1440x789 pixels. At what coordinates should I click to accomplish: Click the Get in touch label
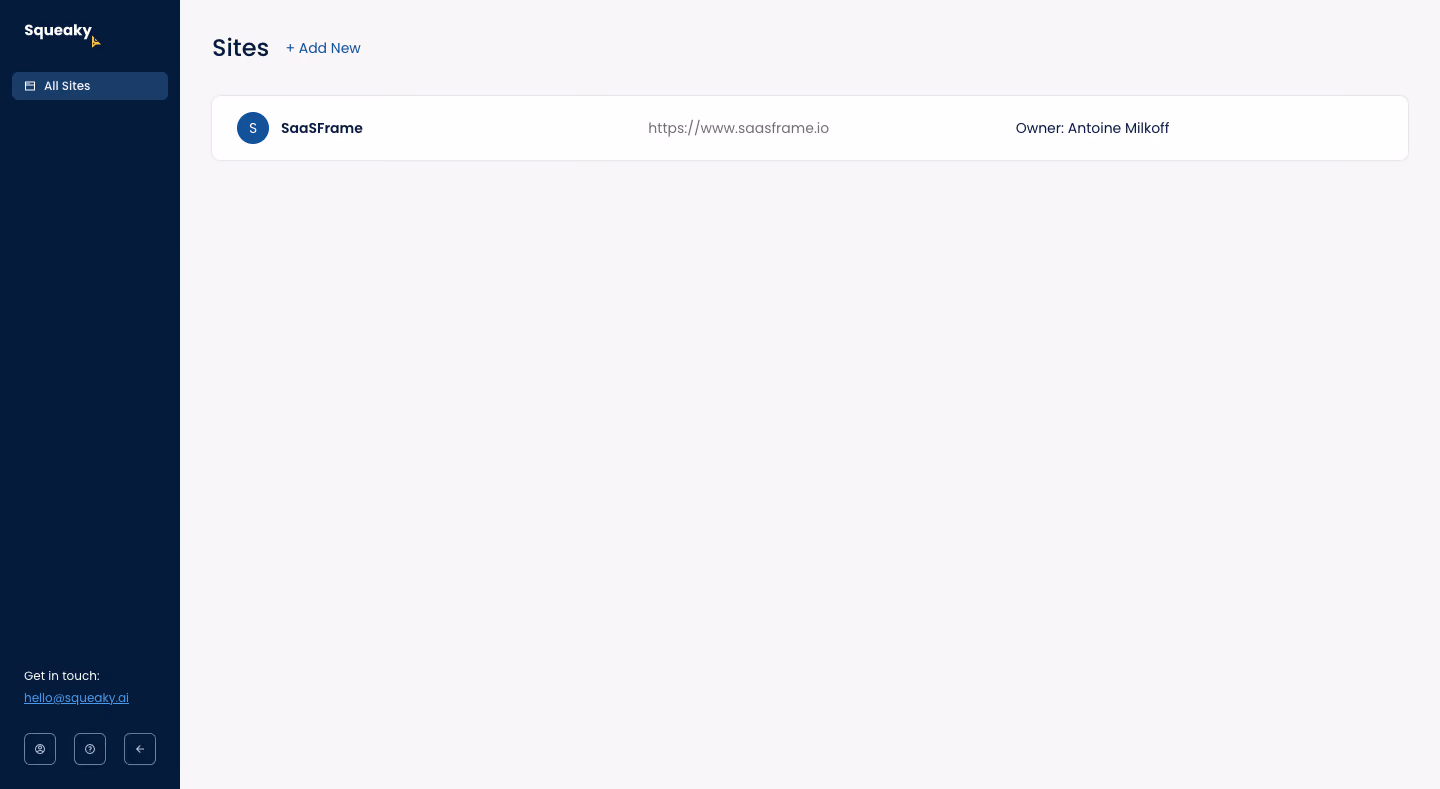click(x=62, y=676)
